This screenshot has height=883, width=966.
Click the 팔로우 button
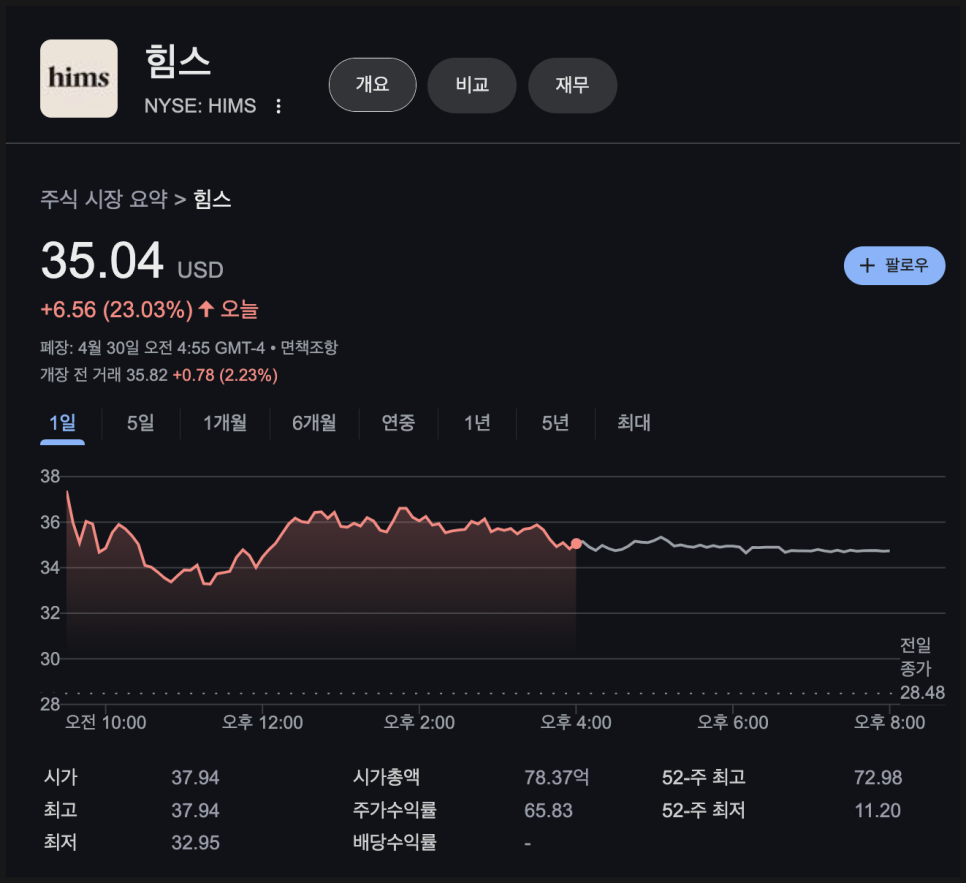[894, 265]
